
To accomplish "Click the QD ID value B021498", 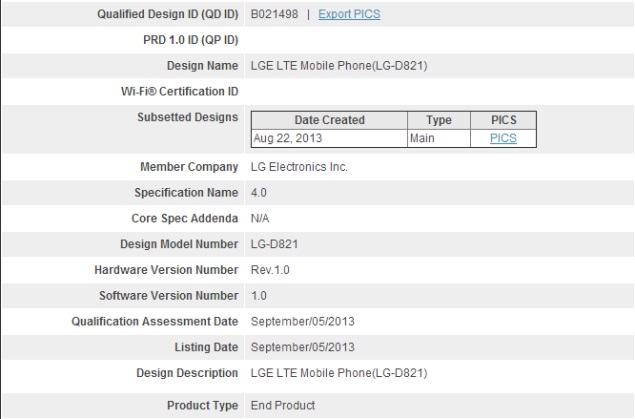I will [x=273, y=14].
